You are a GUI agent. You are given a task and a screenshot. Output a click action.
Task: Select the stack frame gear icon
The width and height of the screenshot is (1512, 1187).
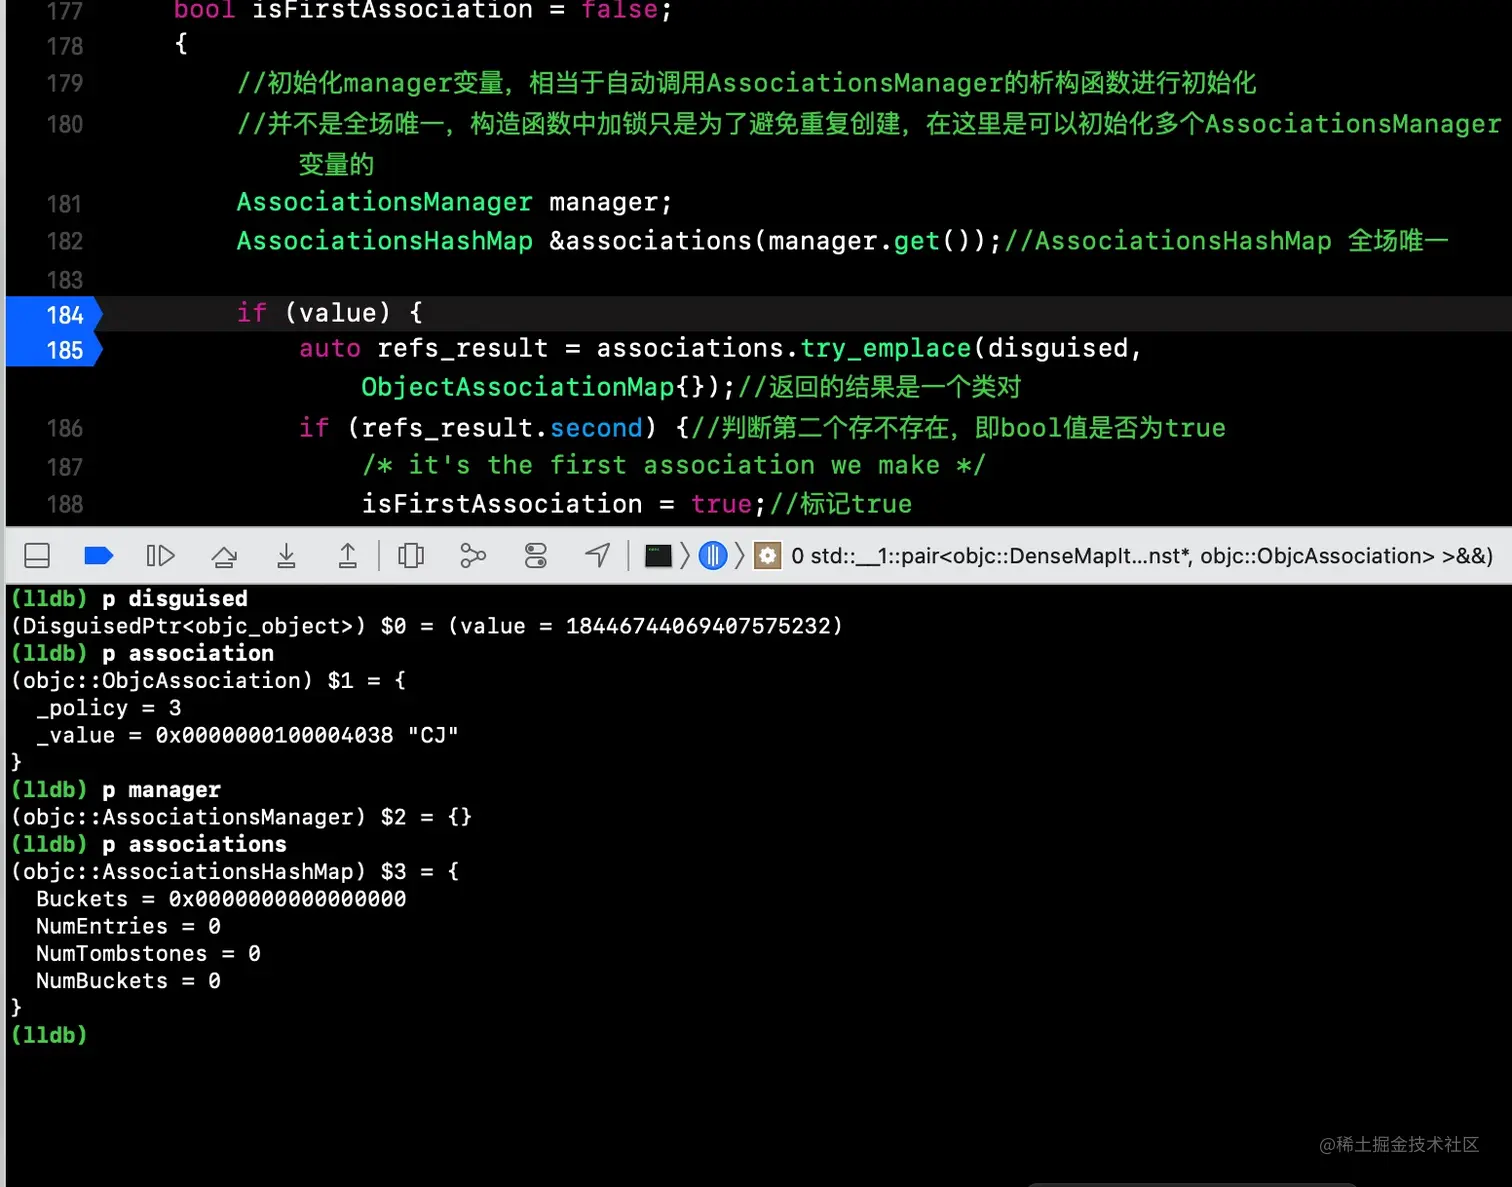tap(767, 556)
